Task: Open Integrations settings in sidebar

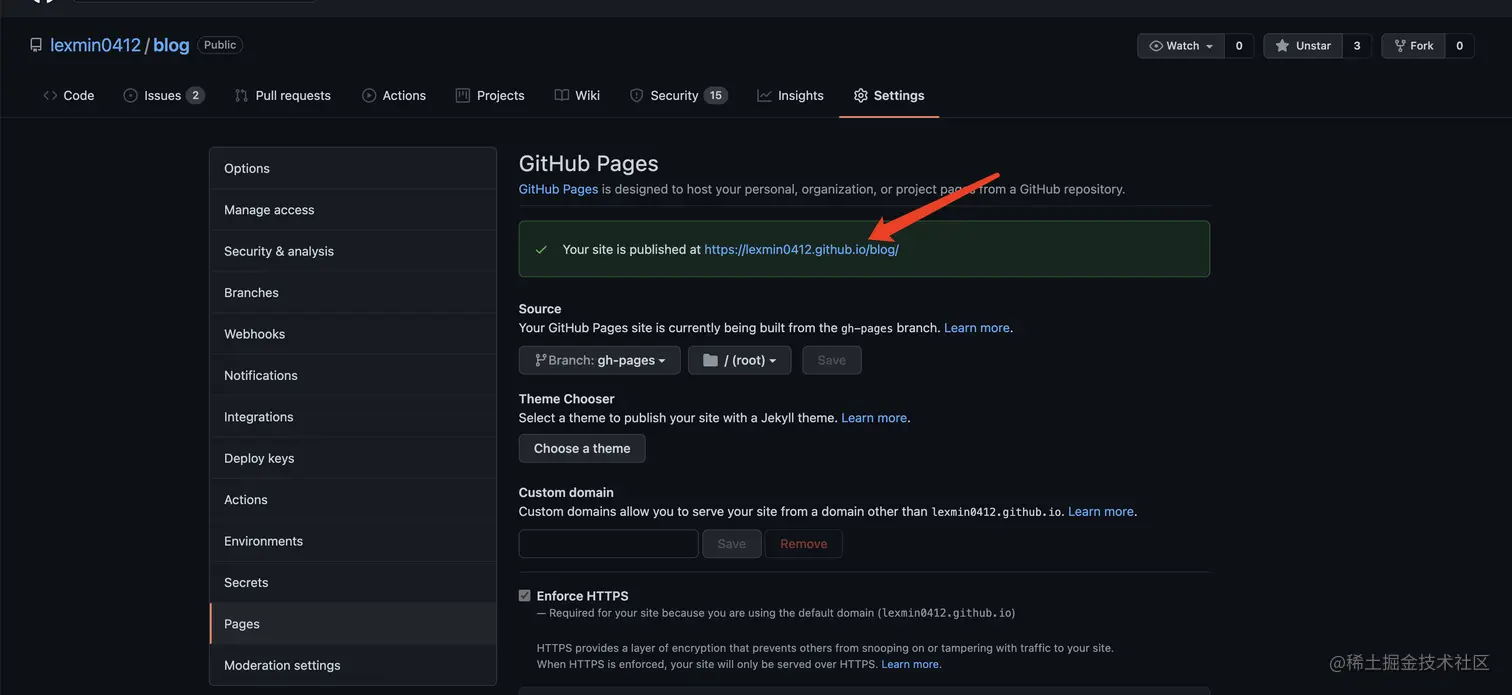Action: 353,417
